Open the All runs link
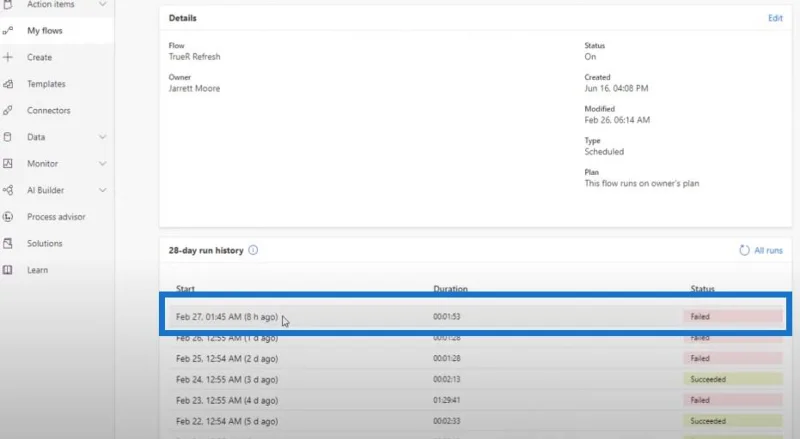The height and width of the screenshot is (439, 800). [x=768, y=250]
